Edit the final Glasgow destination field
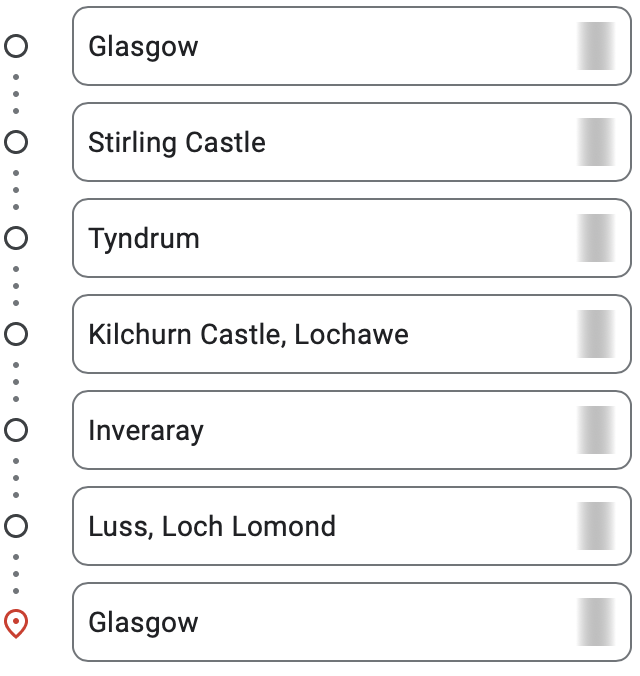This screenshot has height=676, width=640. tap(352, 622)
